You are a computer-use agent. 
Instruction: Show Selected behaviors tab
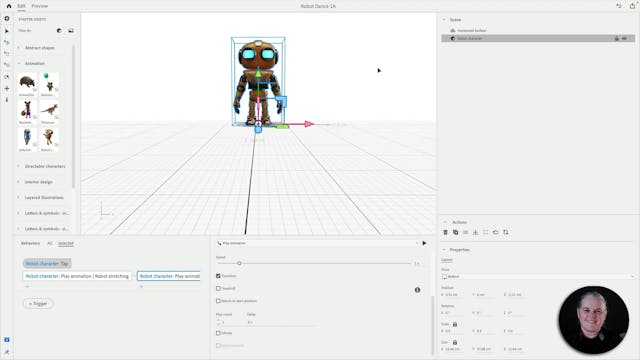66,243
